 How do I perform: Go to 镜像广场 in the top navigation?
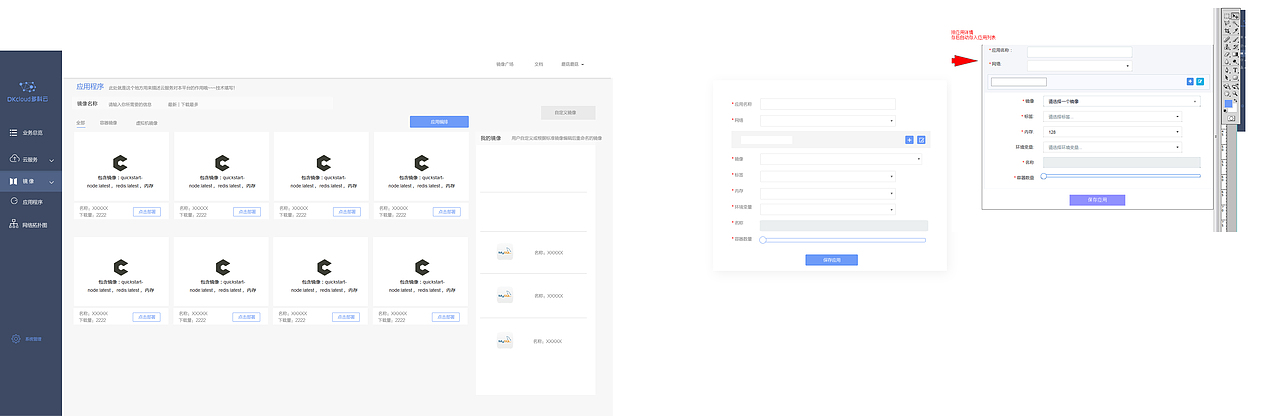pos(505,64)
